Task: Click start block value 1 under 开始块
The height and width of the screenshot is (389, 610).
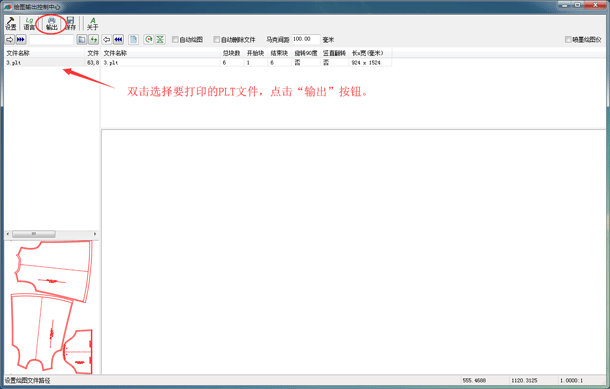Action: point(248,63)
